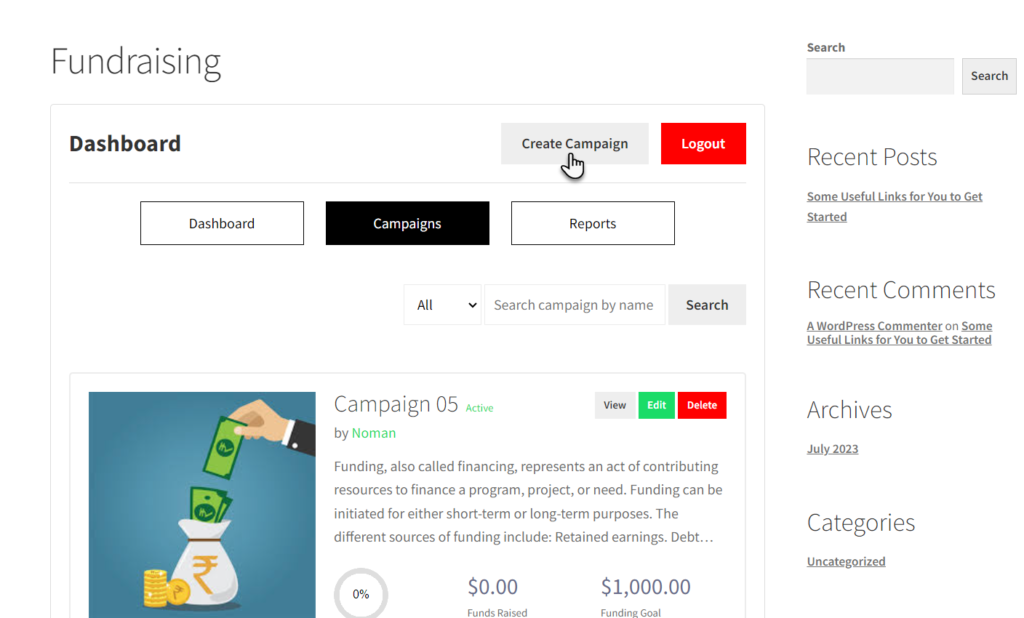Open the Campaign 05 money bag thumbnail
The width and height of the screenshot is (1024, 618).
(x=202, y=505)
